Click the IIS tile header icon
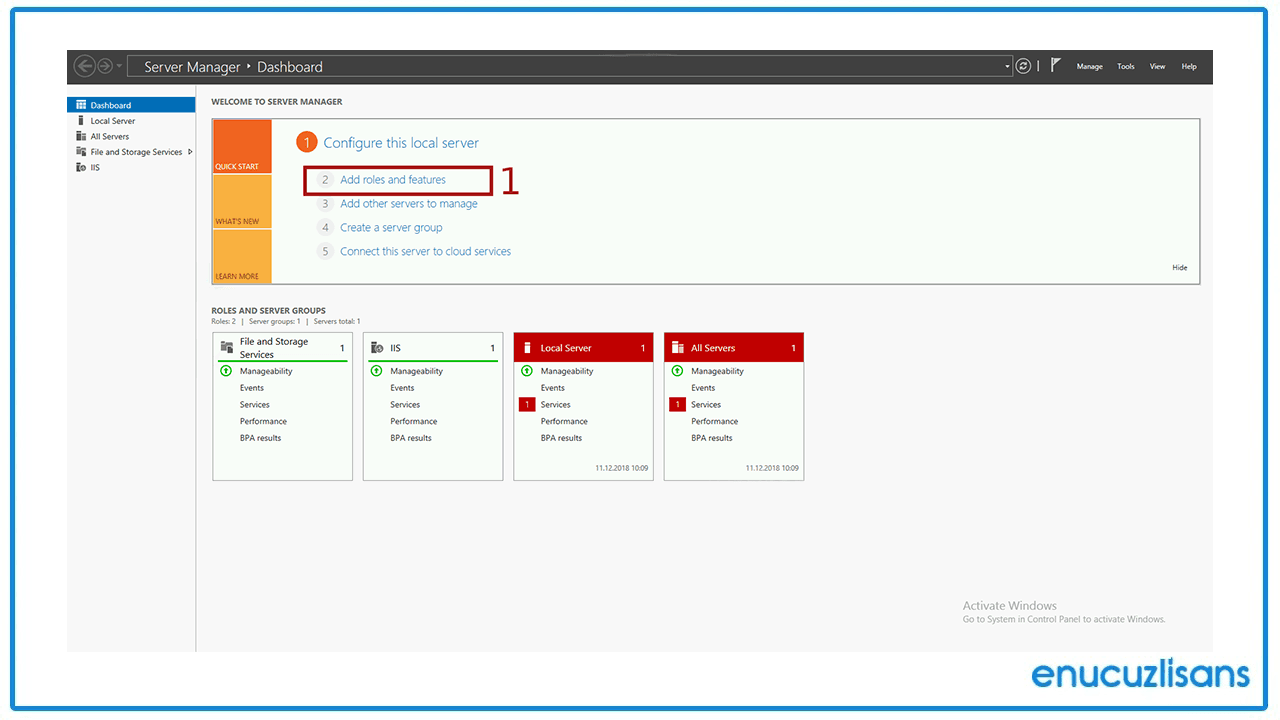 [x=377, y=348]
